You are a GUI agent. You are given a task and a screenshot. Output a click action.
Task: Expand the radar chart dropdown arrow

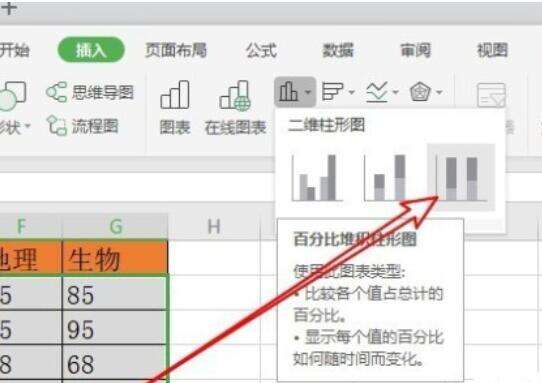click(x=439, y=92)
